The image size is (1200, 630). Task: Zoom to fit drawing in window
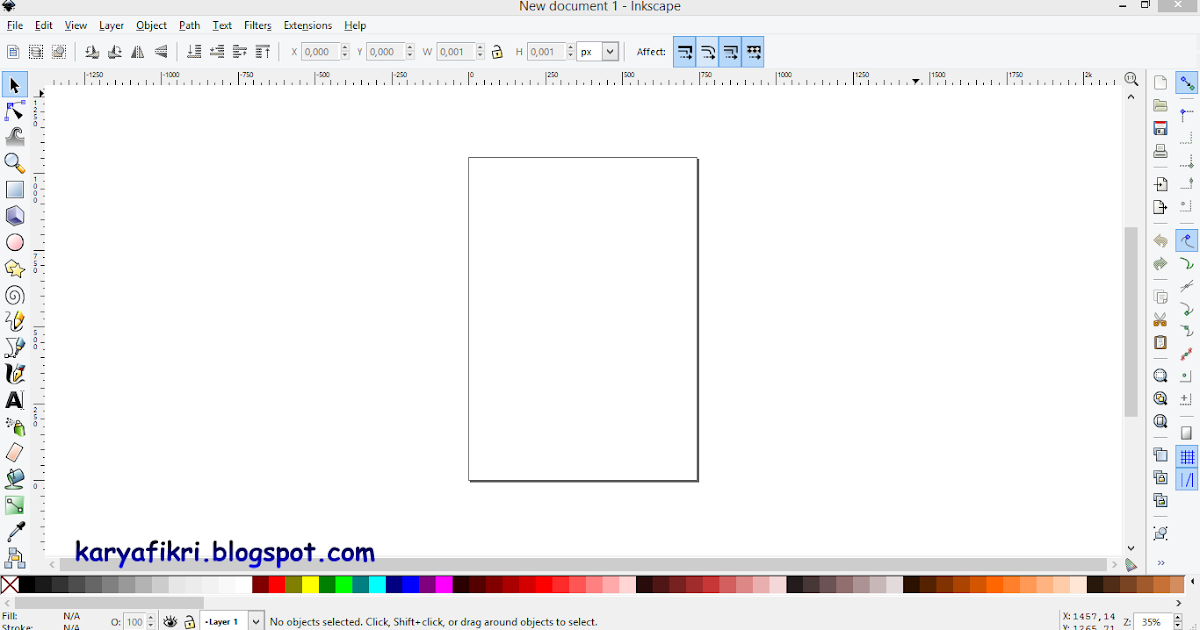click(1160, 399)
